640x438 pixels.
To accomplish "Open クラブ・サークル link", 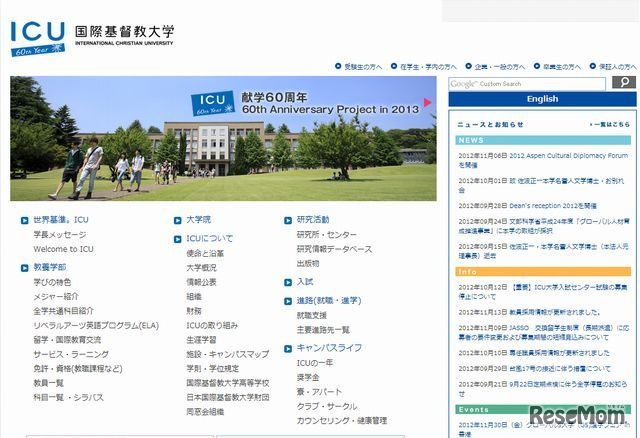I will pyautogui.click(x=327, y=407).
